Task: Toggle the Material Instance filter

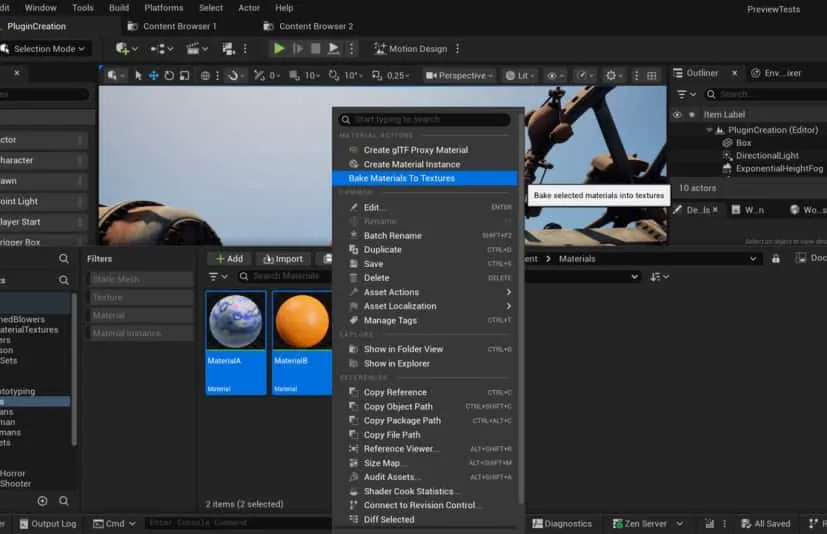Action: click(141, 333)
